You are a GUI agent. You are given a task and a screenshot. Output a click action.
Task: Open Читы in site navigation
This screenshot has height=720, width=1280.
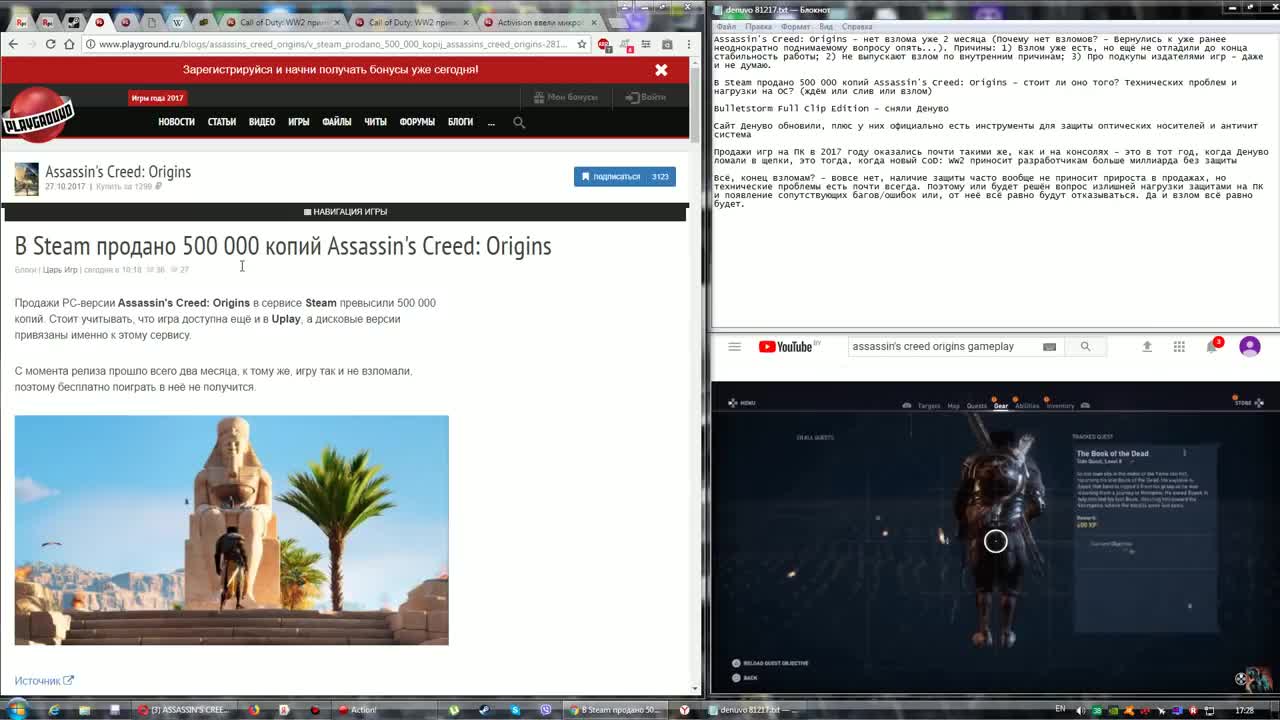coord(375,122)
